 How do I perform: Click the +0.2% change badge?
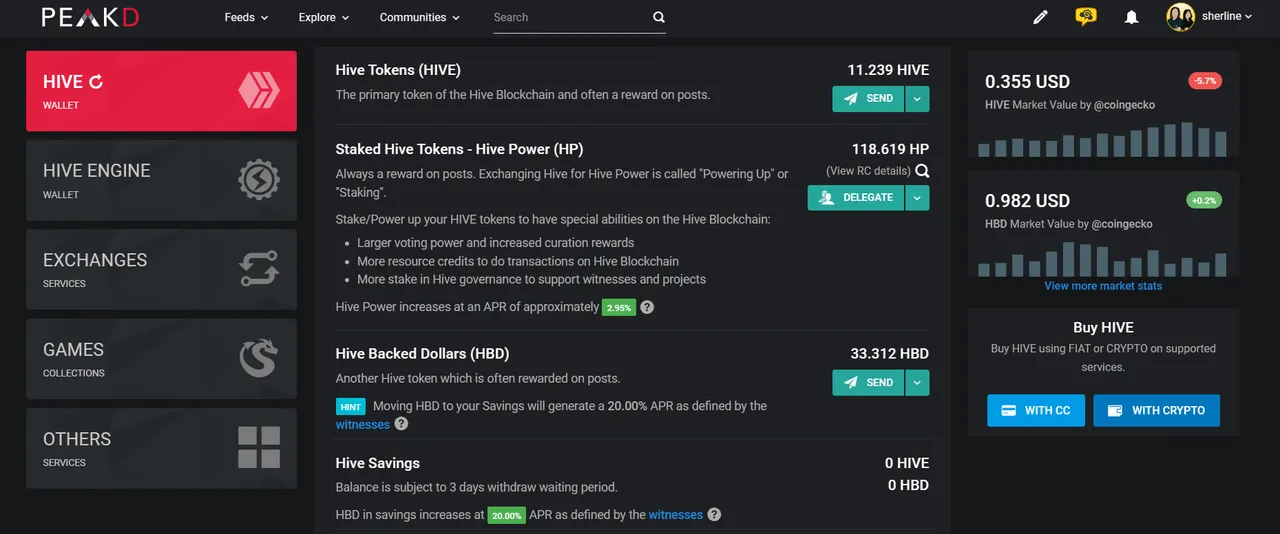point(1205,200)
